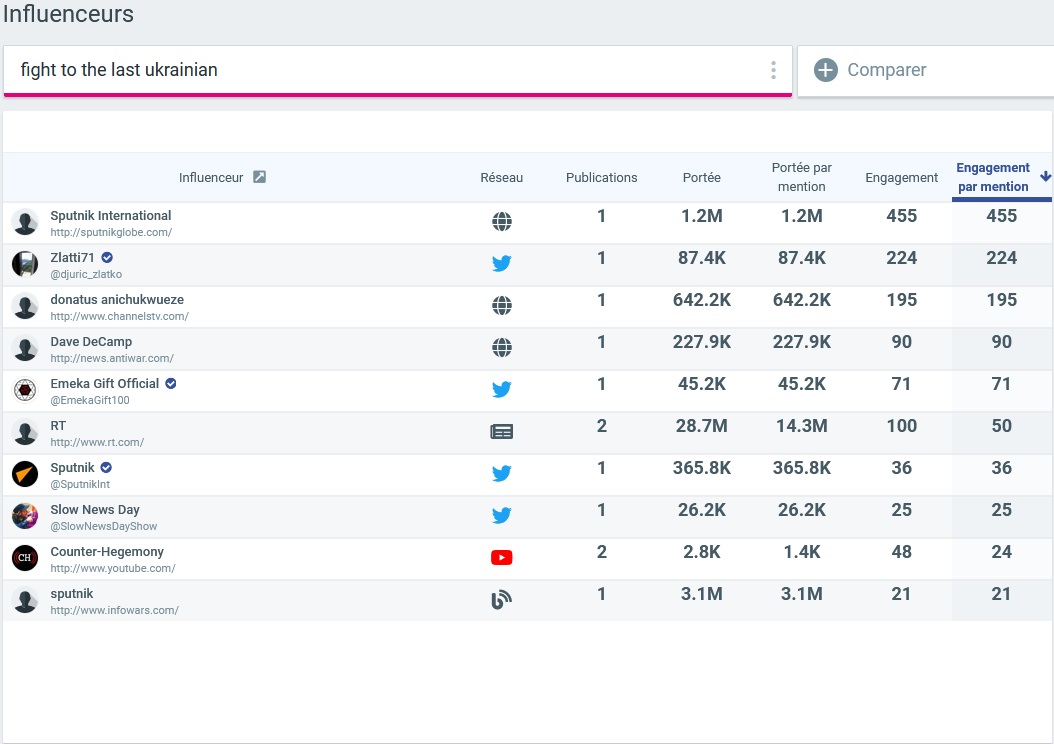Open Emeka Gift Official's profile picture

26,390
